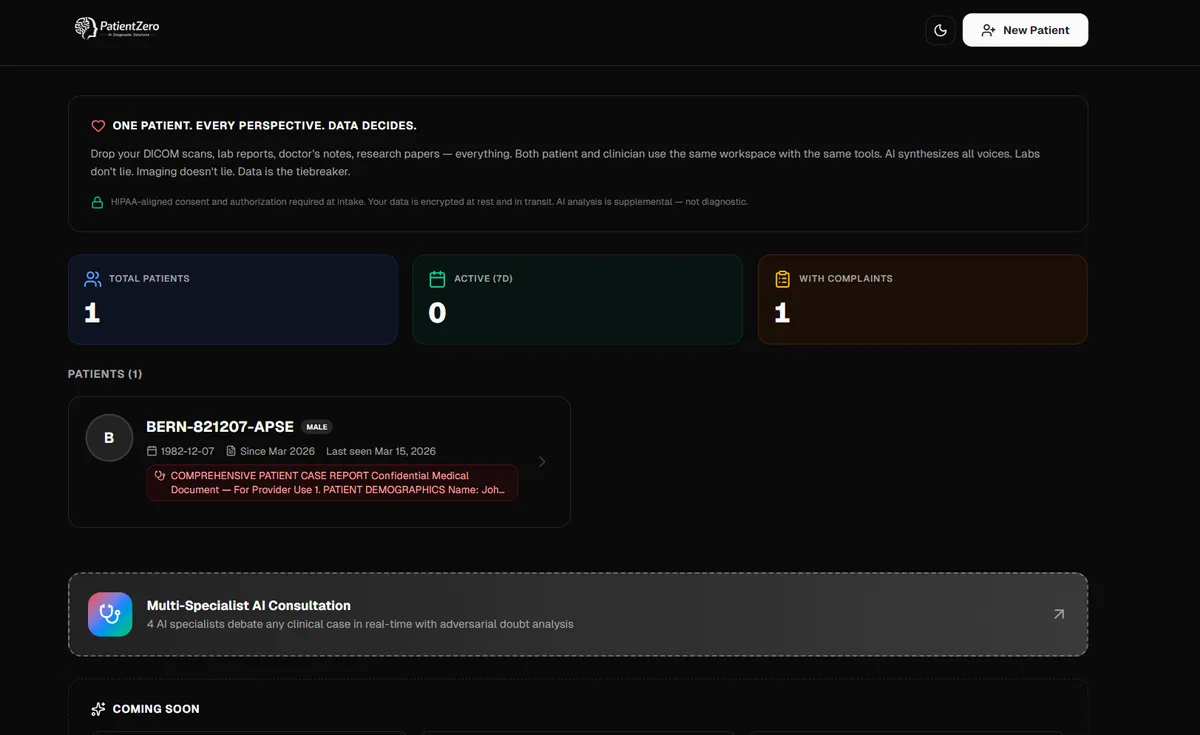
Task: Open Multi-Specialist AI Consultation
Action: tap(578, 615)
